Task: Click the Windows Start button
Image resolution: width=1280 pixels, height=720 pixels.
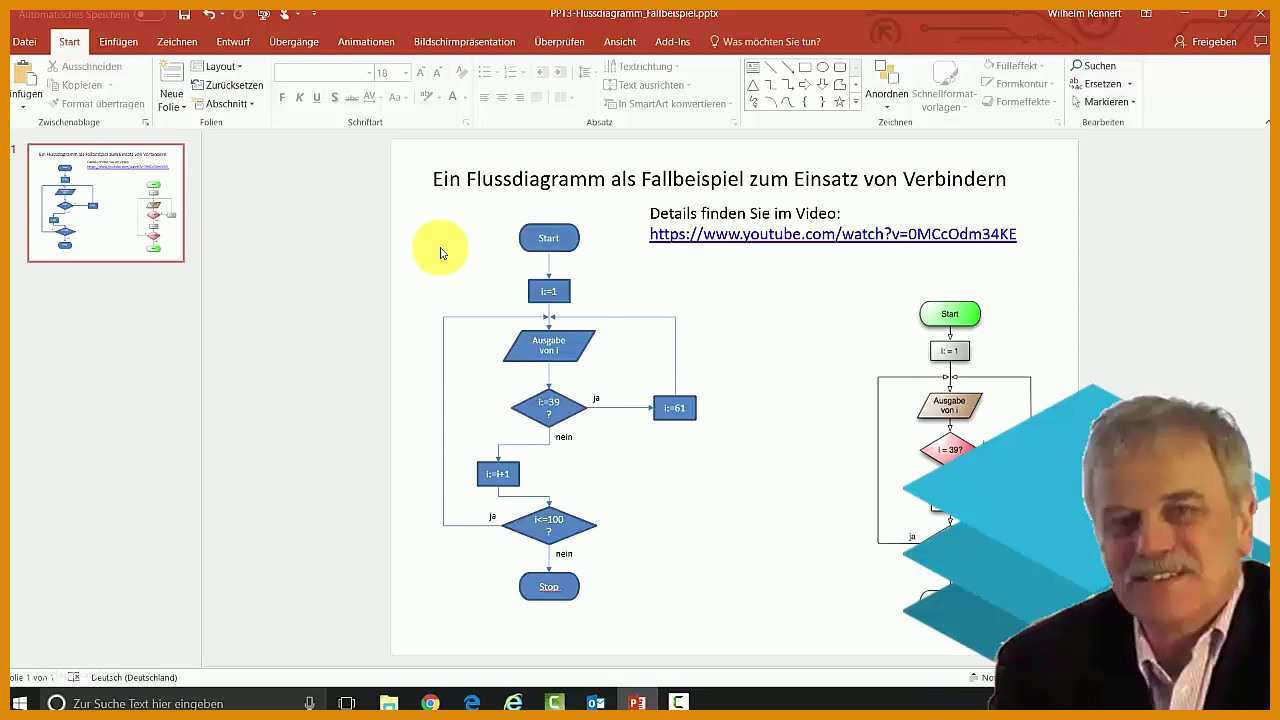Action: click(x=20, y=703)
